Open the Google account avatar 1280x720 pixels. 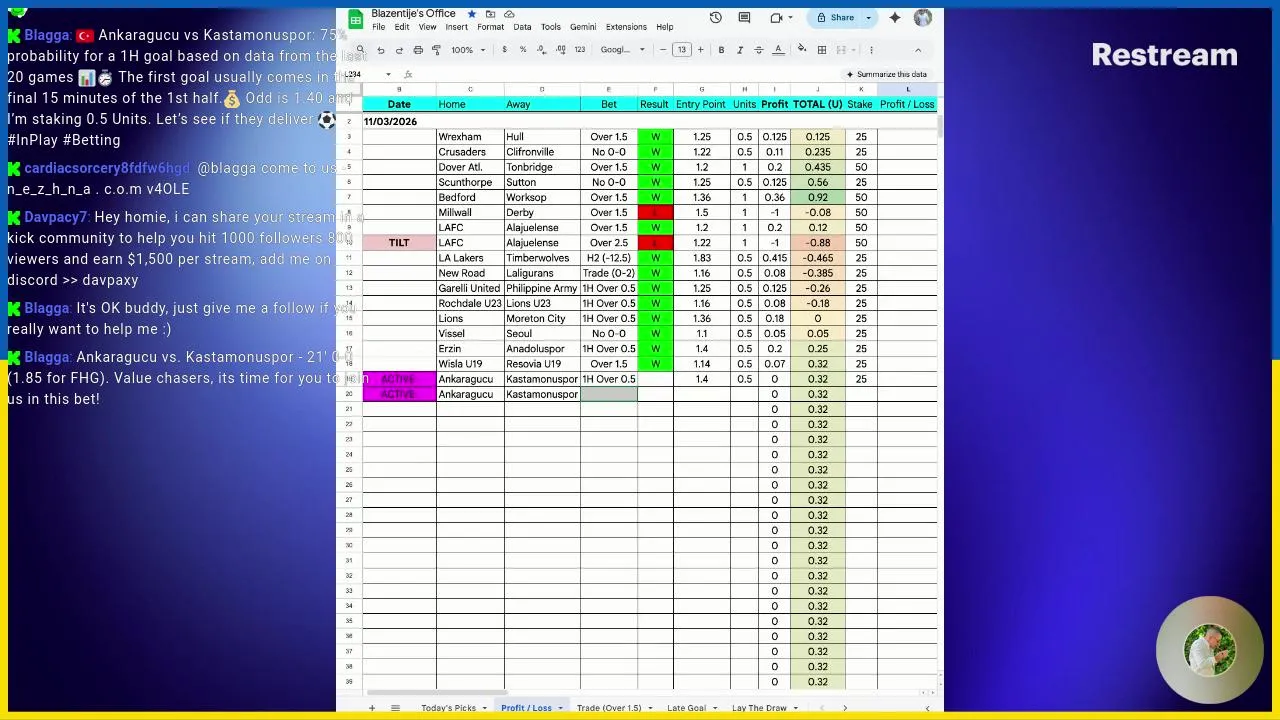[923, 17]
